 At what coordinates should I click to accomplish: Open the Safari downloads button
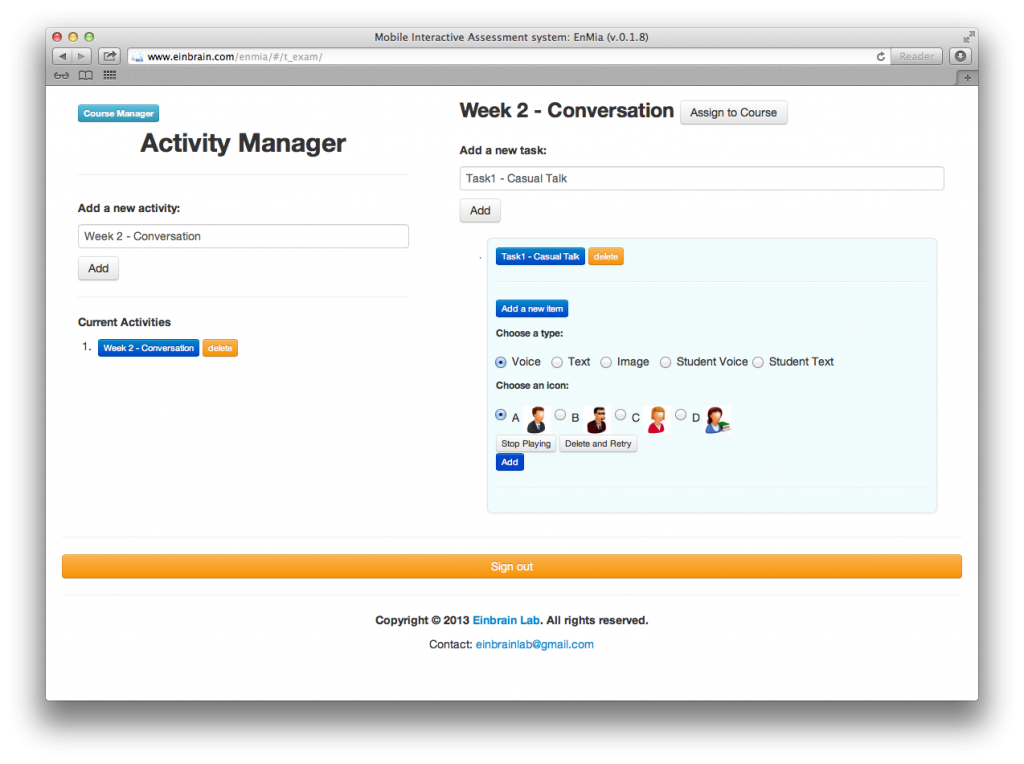[960, 56]
